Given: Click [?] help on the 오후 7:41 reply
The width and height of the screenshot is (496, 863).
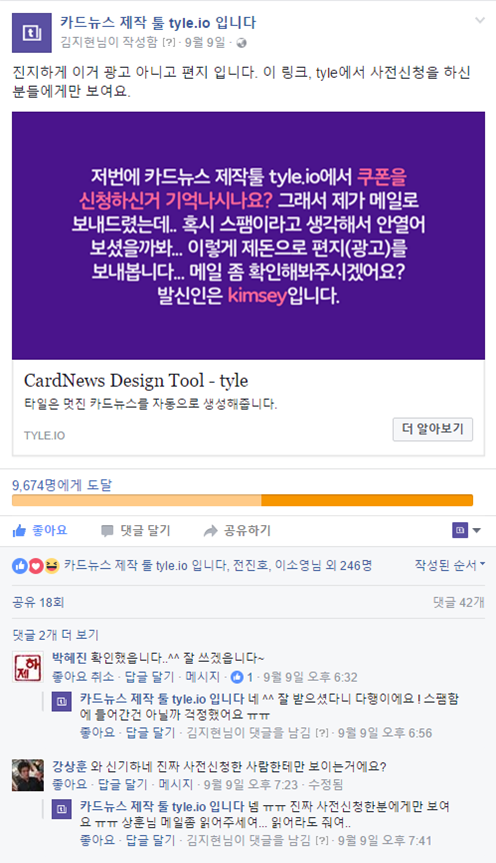Looking at the screenshot, I should (x=322, y=840).
